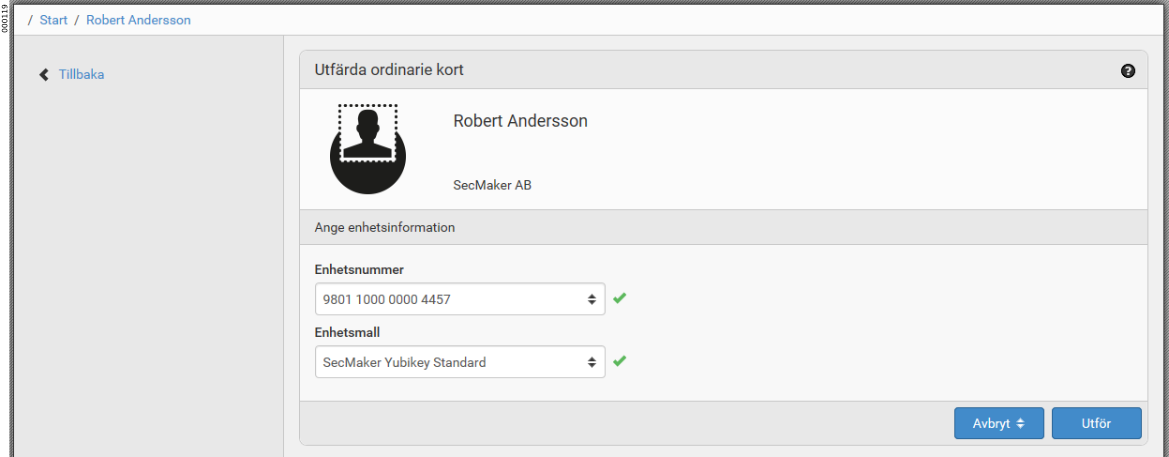
Task: Click the back arrow icon beside Tillbaka
Action: click(44, 74)
